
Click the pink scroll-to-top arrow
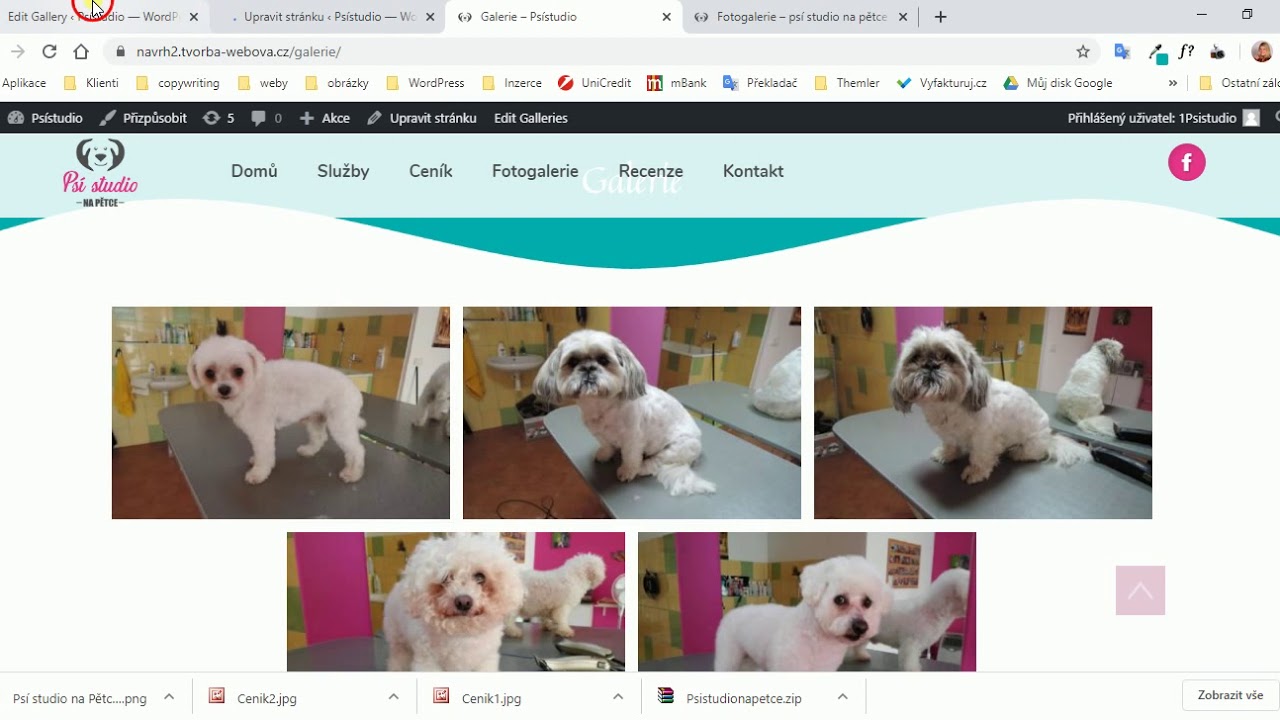(x=1140, y=590)
